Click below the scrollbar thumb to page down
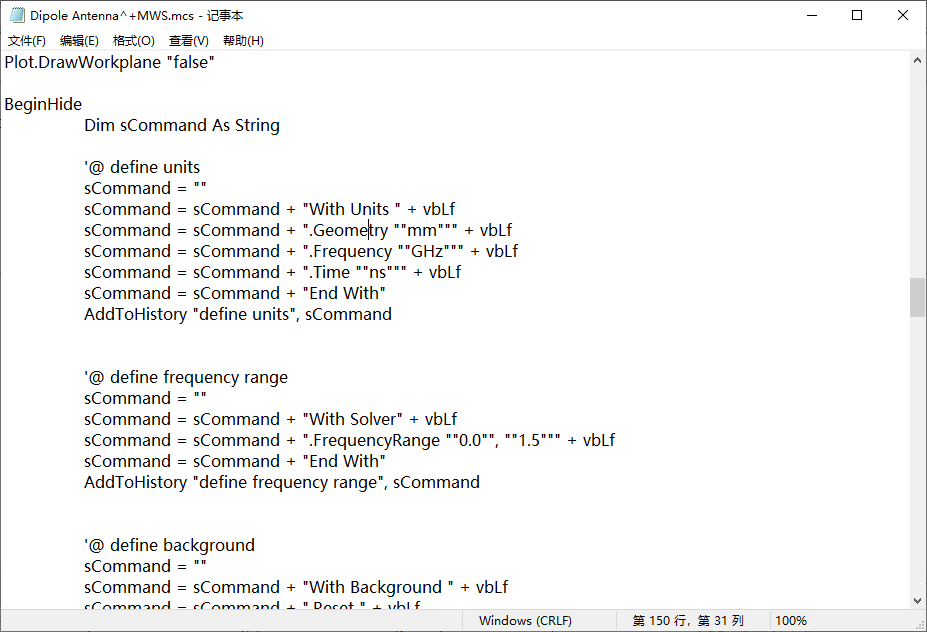This screenshot has width=927, height=632. [916, 450]
